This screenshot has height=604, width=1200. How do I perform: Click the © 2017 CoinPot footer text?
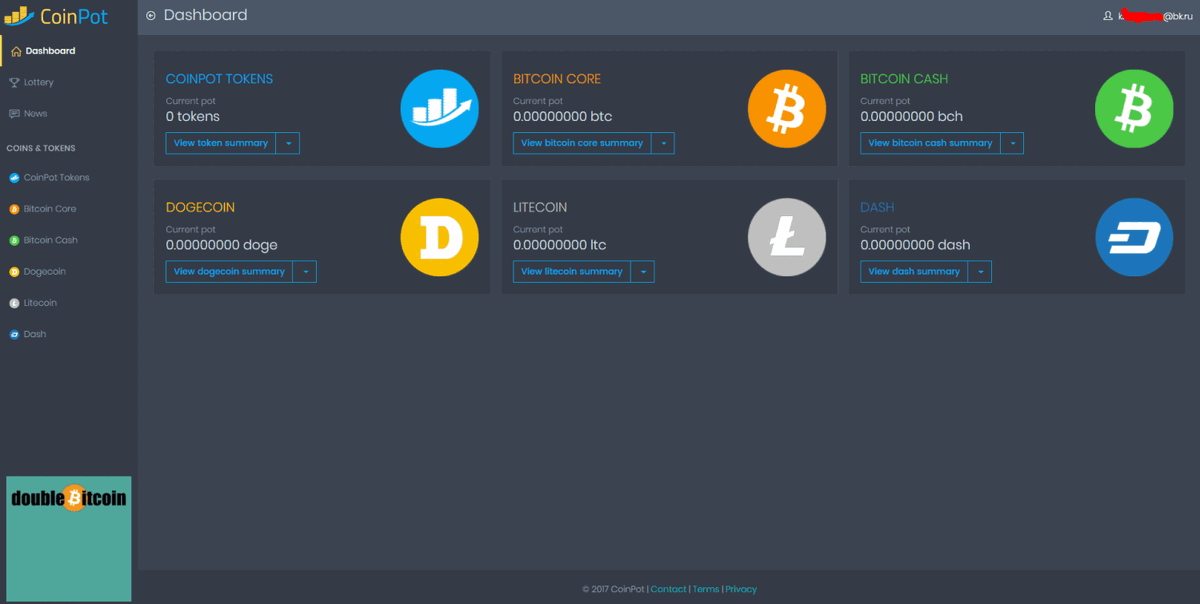click(613, 589)
